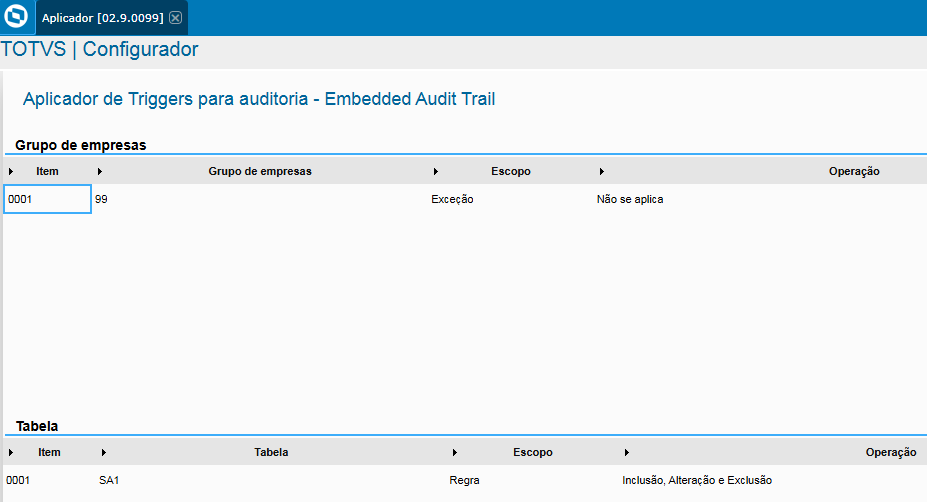927x502 pixels.
Task: Click the Exceção scope cell
Action: click(x=452, y=199)
